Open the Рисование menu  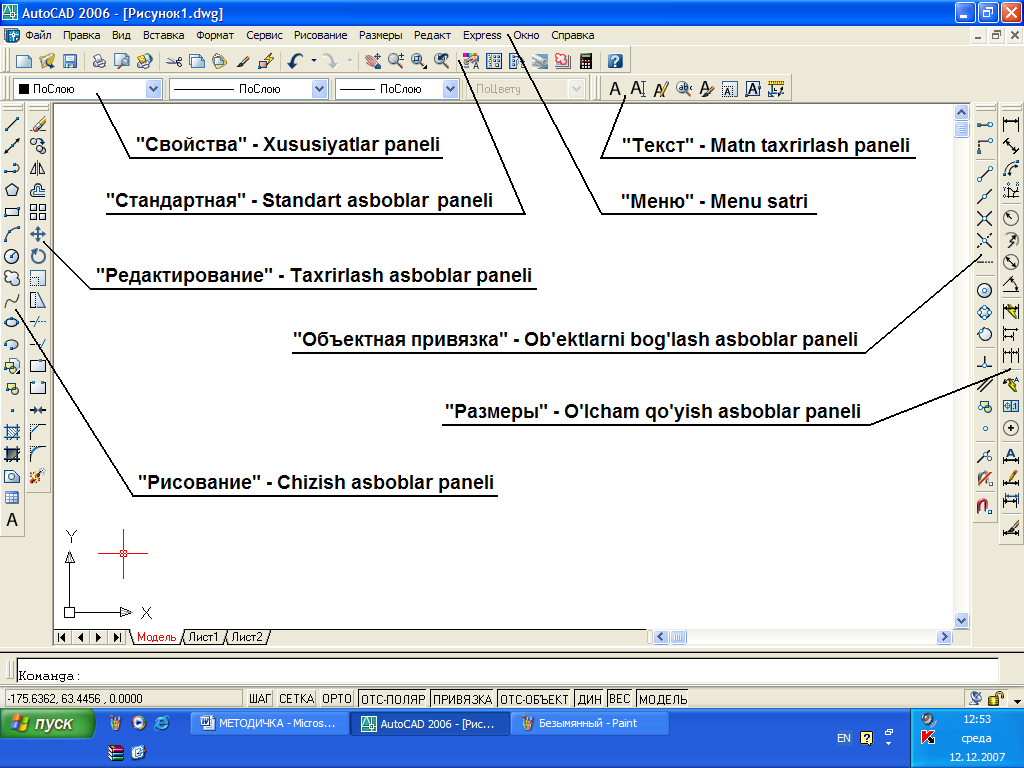point(321,35)
